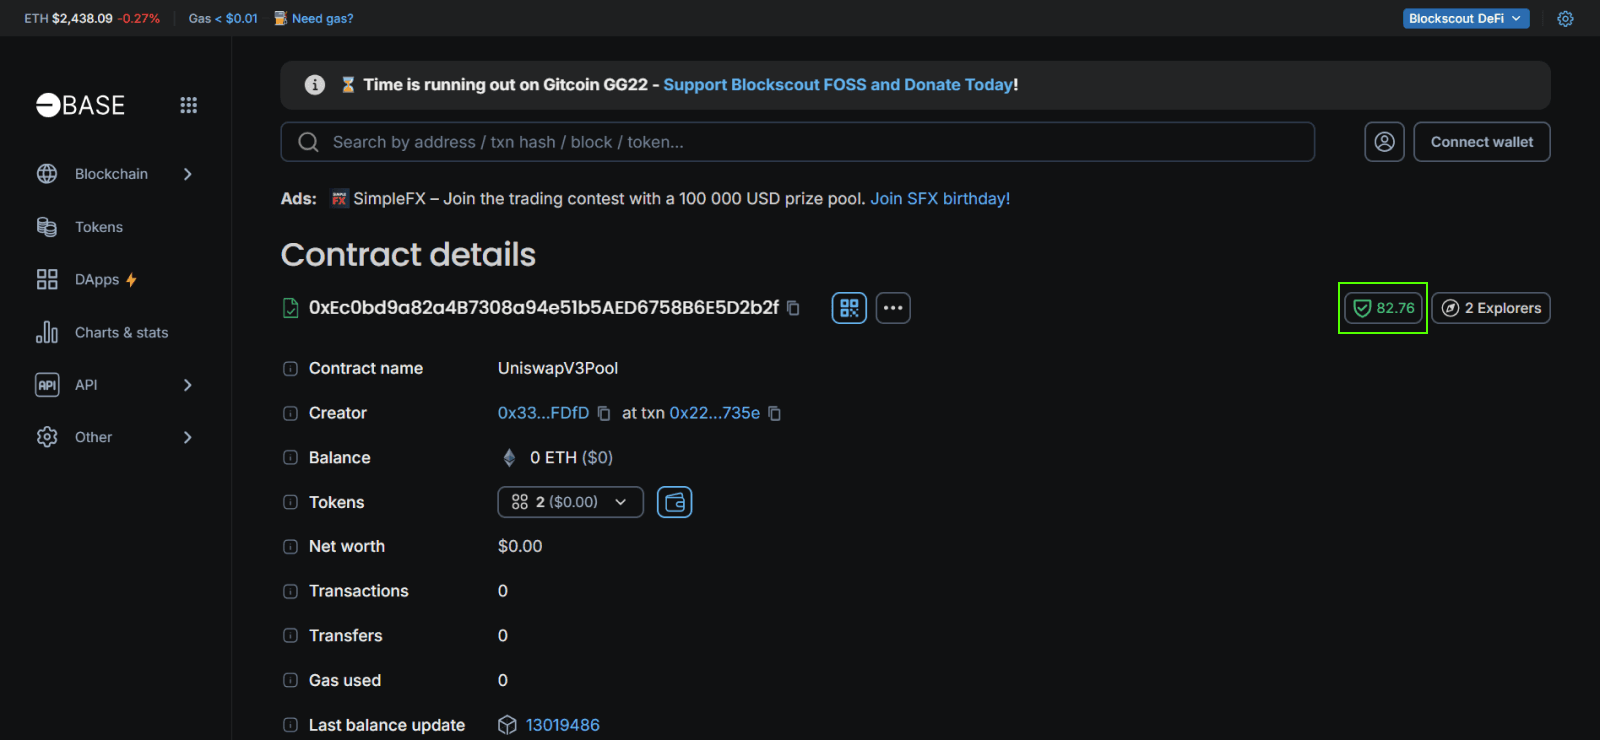
Task: Focus the address/txn hash search field
Action: pyautogui.click(x=800, y=142)
